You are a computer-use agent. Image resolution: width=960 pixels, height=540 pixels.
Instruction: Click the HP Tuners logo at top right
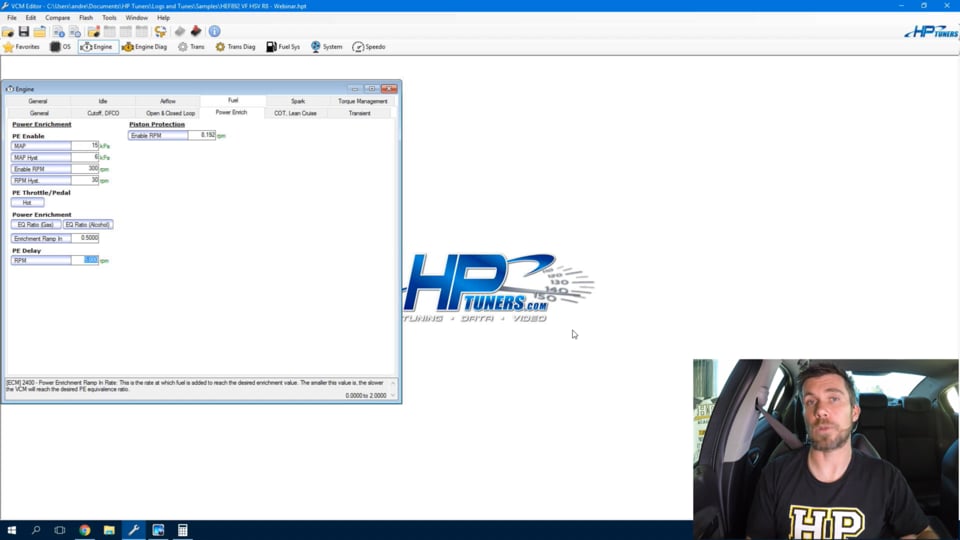click(x=931, y=31)
